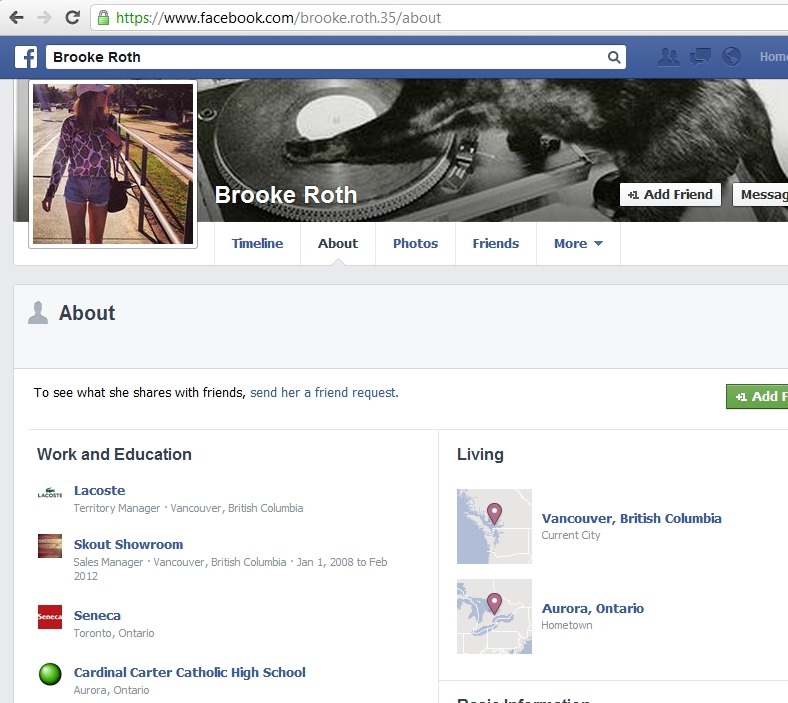The width and height of the screenshot is (788, 703).
Task: Click 'Aurora, Ontario' under Cardinal Carter
Action: coord(112,690)
